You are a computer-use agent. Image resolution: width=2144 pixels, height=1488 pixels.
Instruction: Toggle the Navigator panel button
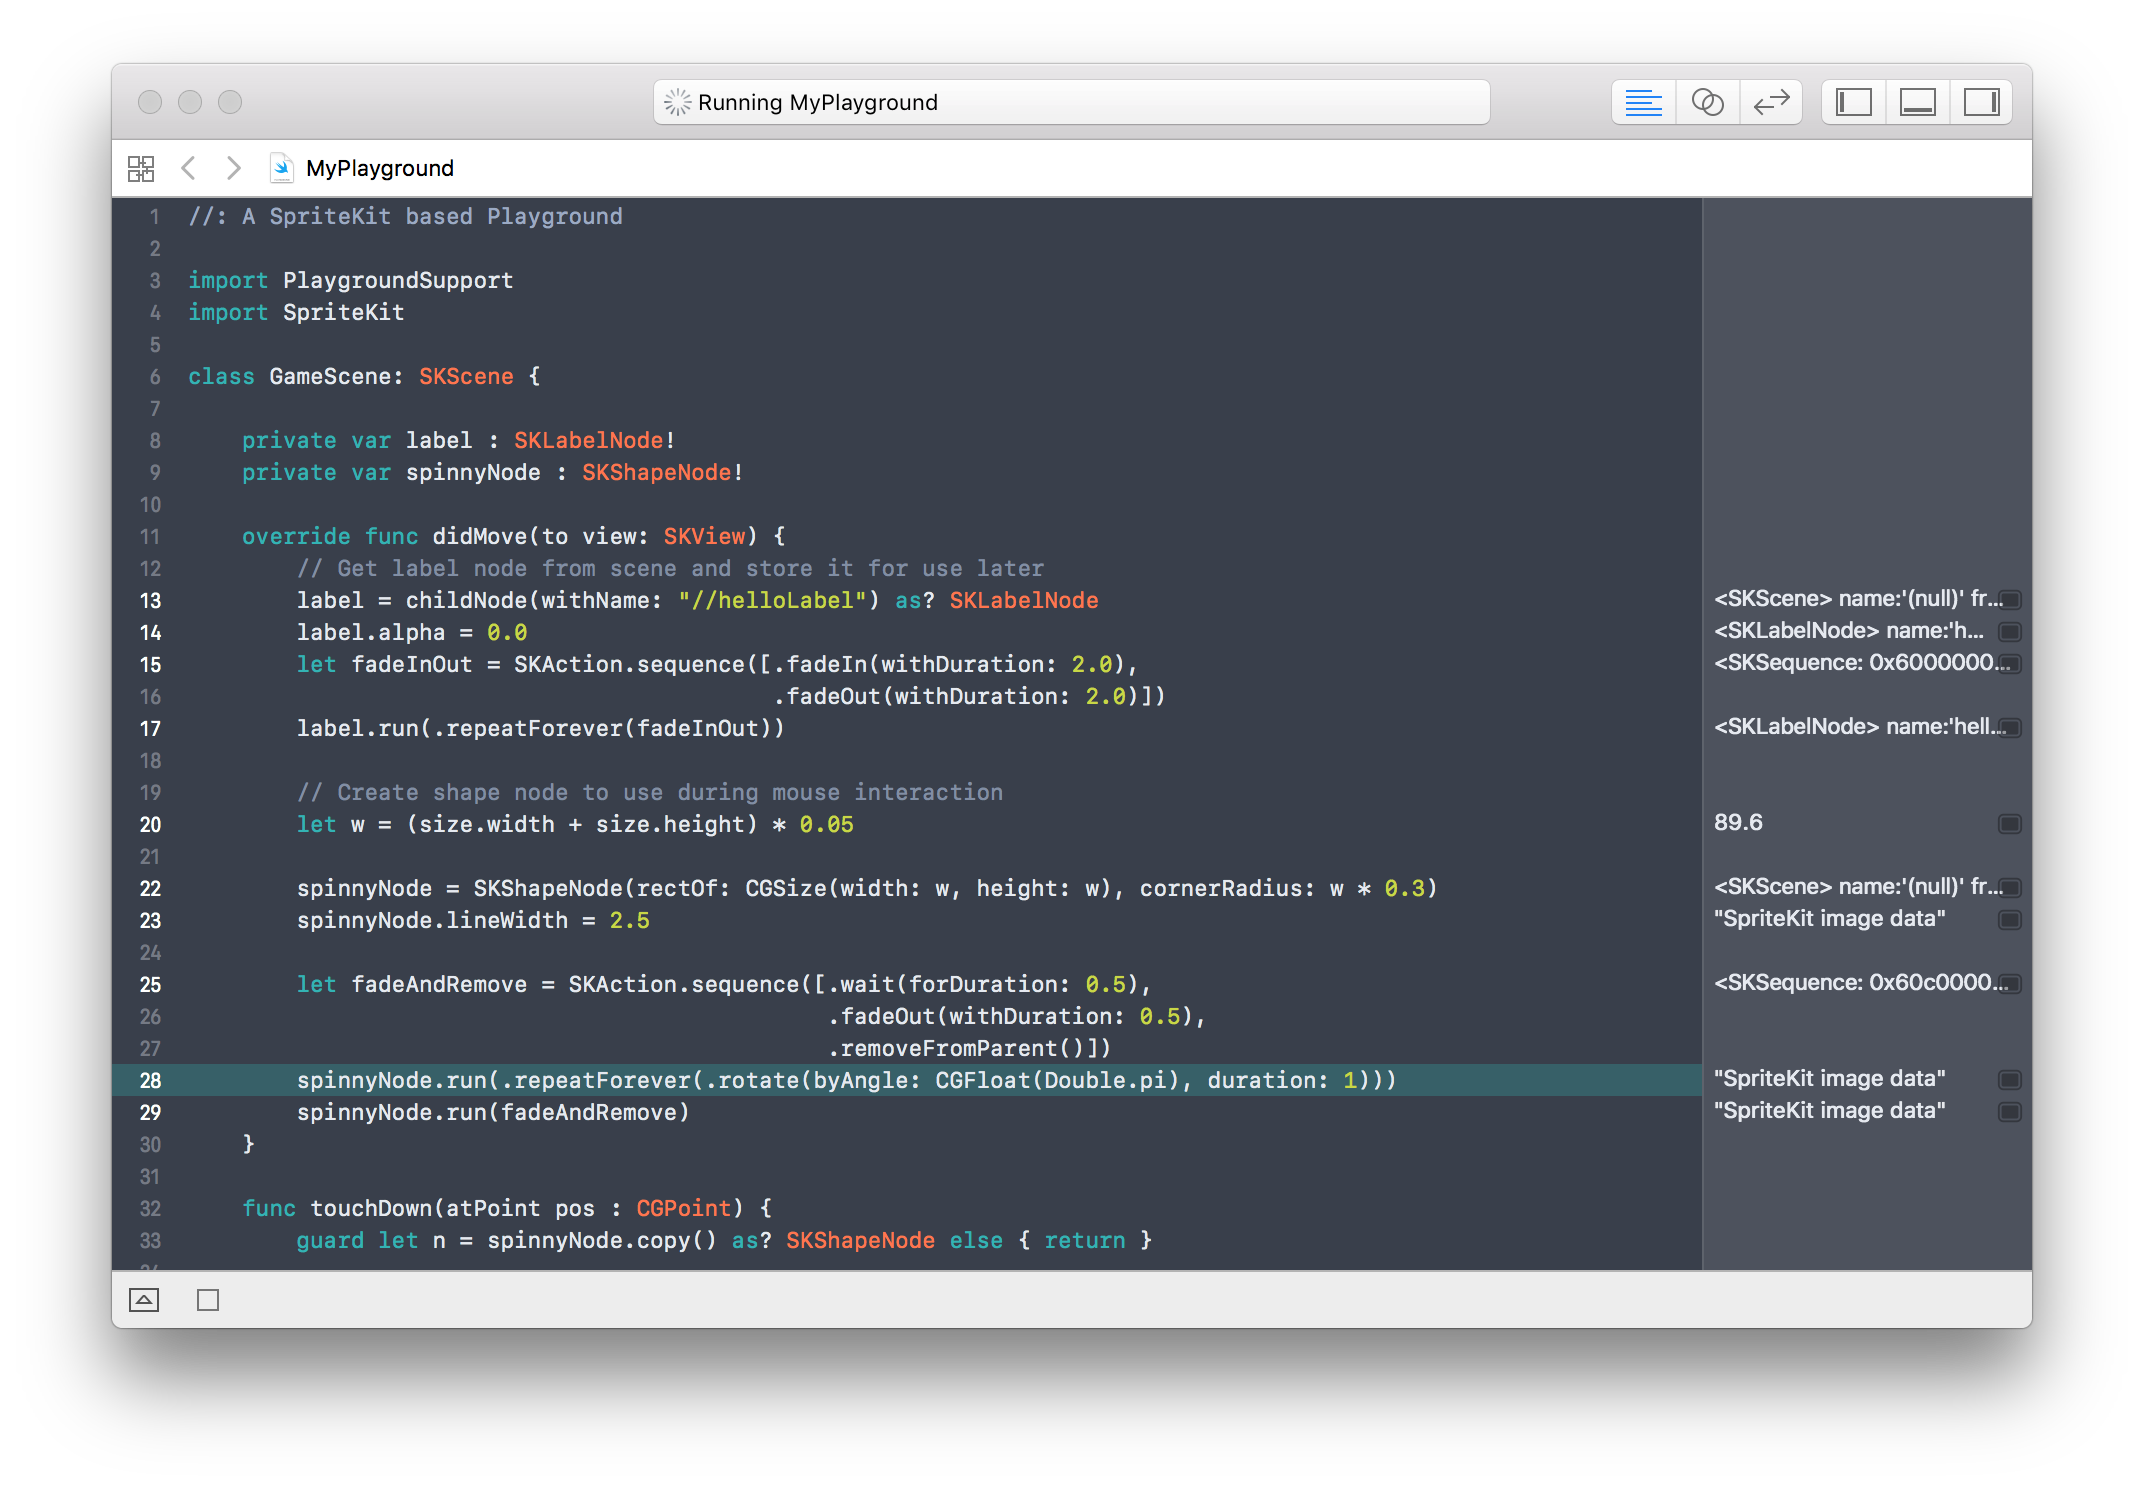pos(1853,102)
